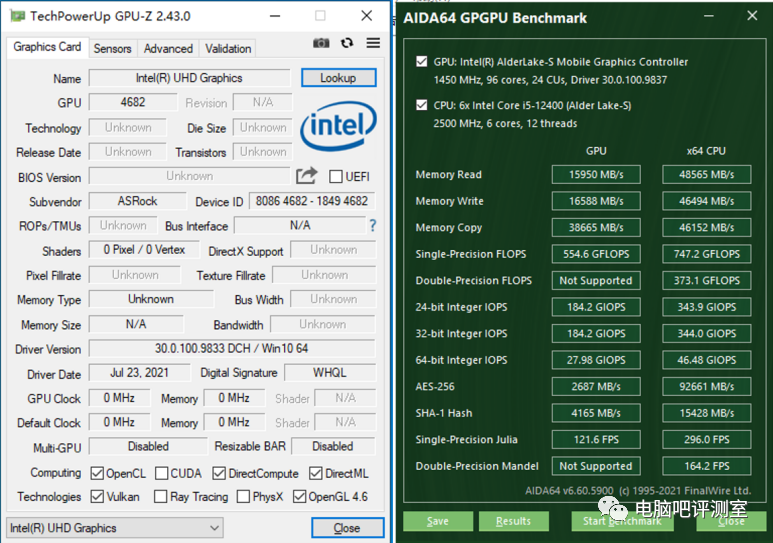Screen dimensions: 773x543
Task: Click the Save button in AIDA64
Action: click(438, 521)
